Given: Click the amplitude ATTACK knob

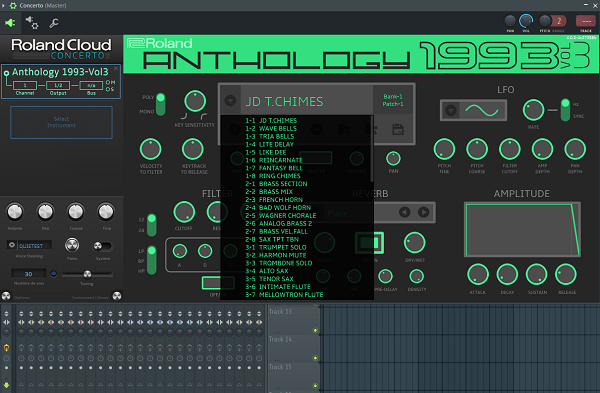Looking at the screenshot, I should pos(478,274).
